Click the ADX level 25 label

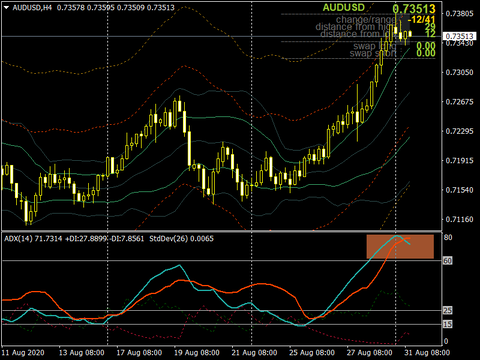pyautogui.click(x=448, y=311)
